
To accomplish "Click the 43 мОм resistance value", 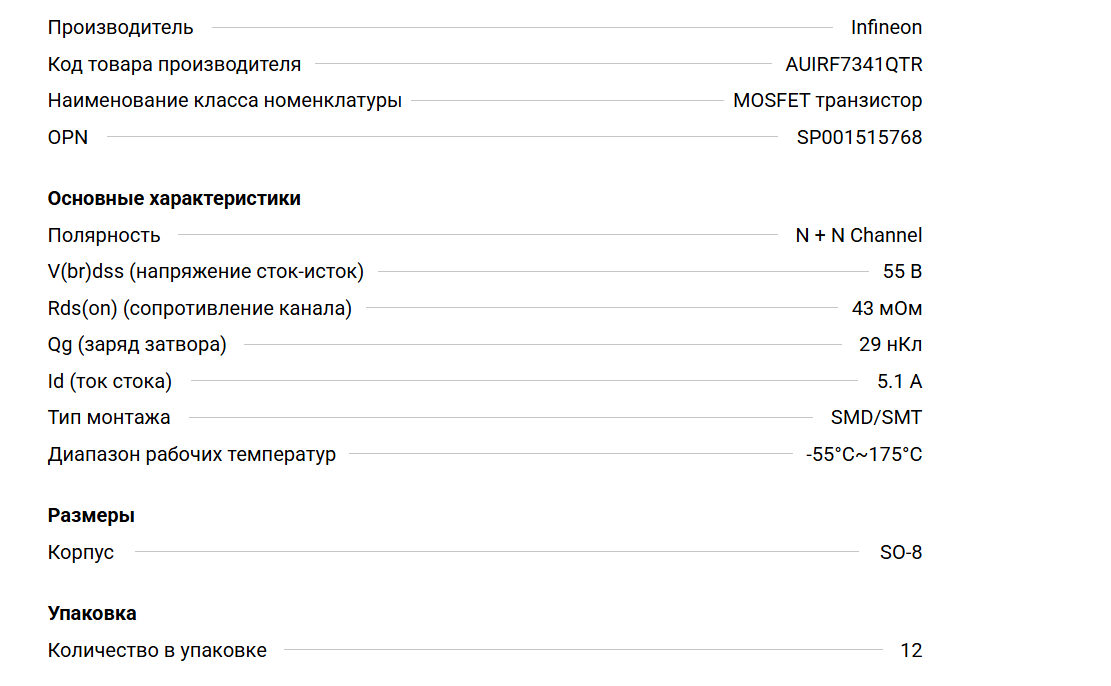I will pyautogui.click(x=887, y=308).
